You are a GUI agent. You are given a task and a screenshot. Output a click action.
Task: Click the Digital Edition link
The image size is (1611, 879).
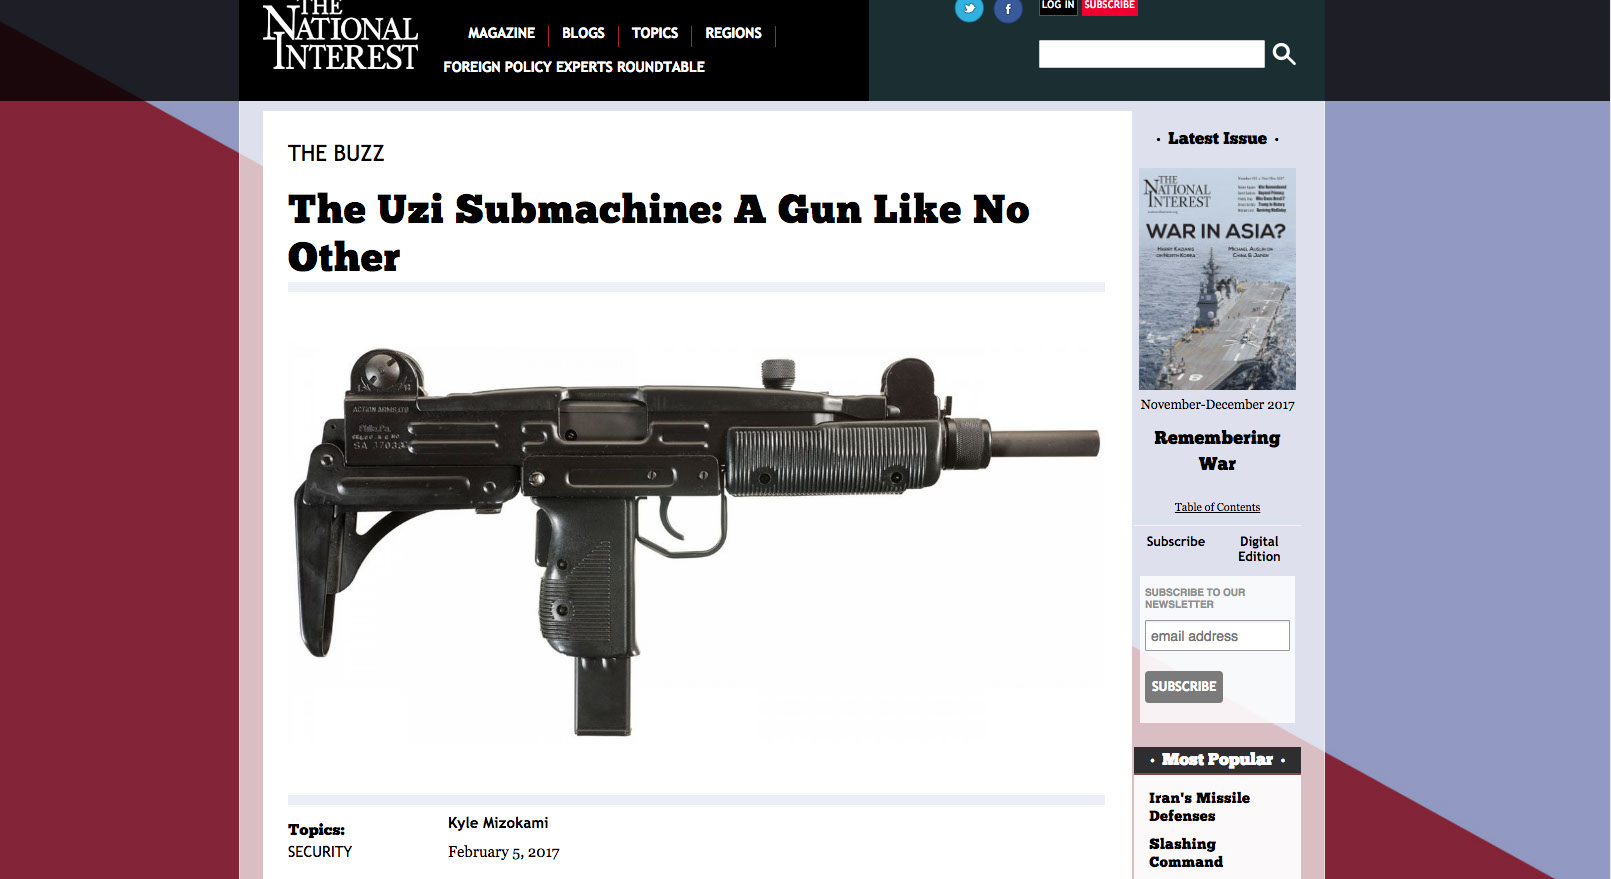(x=1259, y=549)
